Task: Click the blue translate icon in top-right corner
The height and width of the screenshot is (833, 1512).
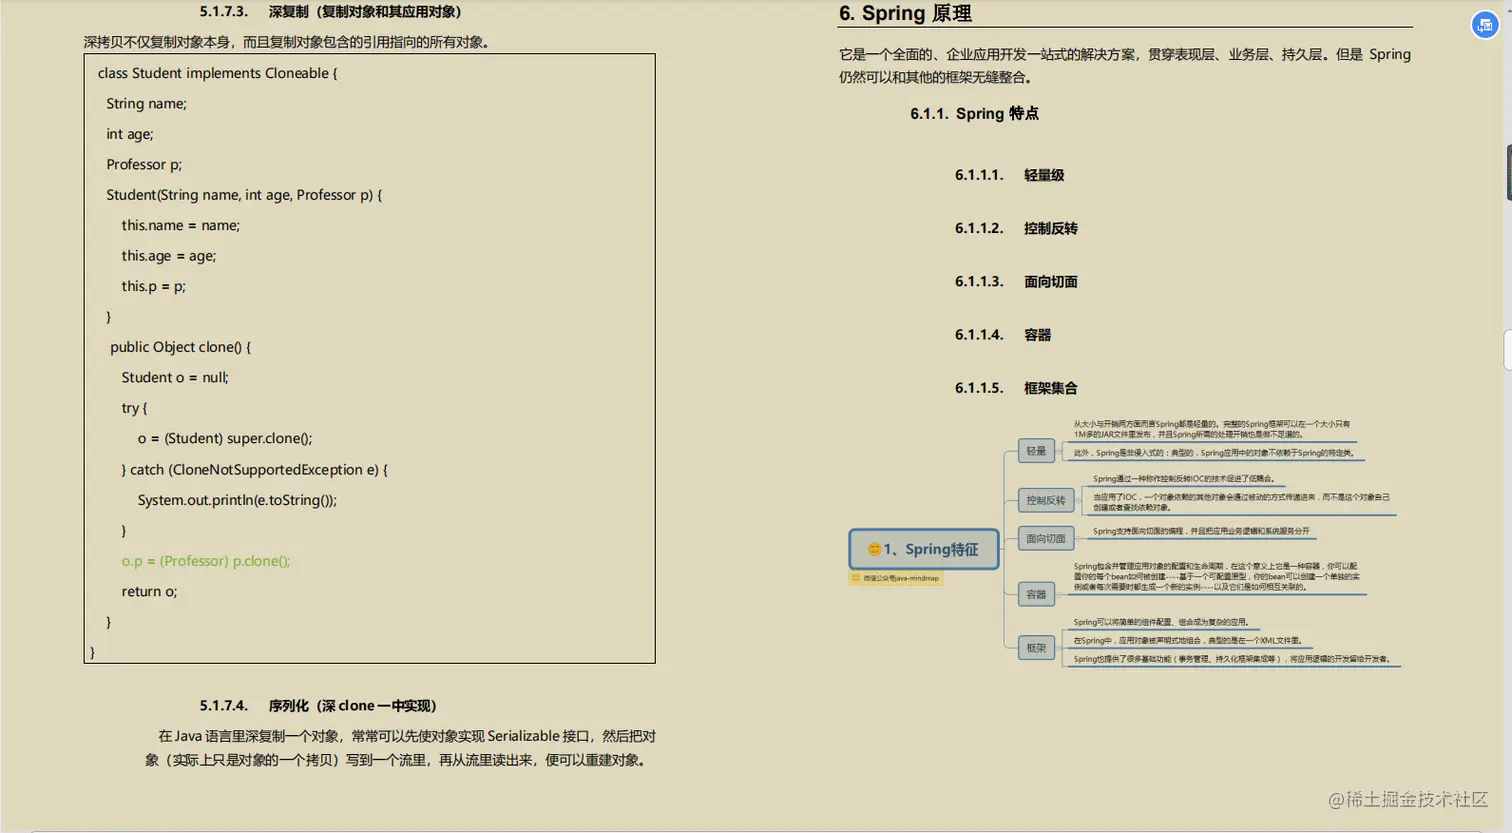Action: pyautogui.click(x=1484, y=25)
